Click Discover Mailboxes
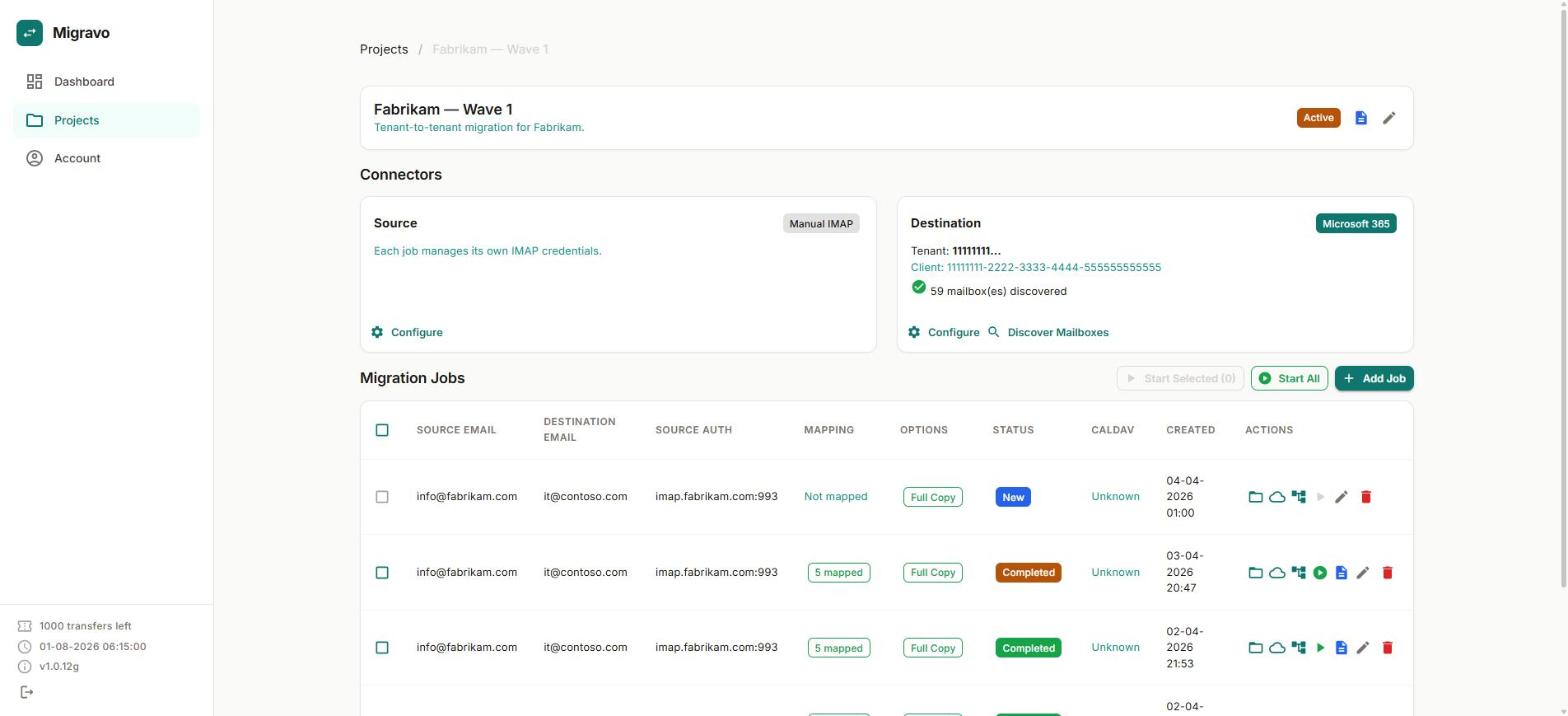The width and height of the screenshot is (1568, 716). coord(1048,332)
